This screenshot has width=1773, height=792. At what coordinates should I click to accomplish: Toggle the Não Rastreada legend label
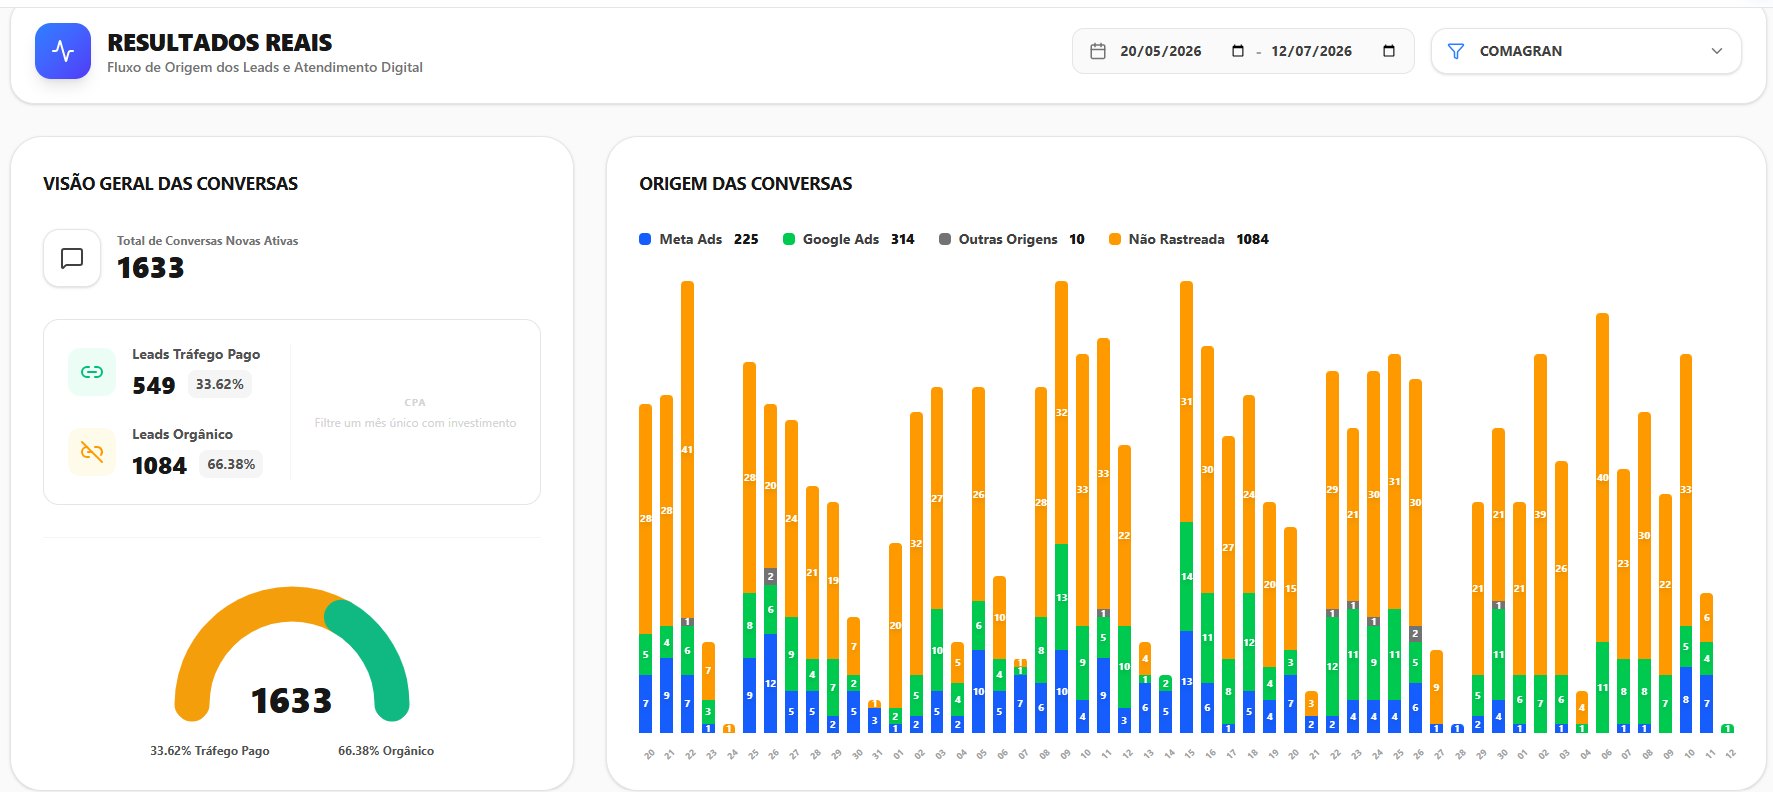1176,239
